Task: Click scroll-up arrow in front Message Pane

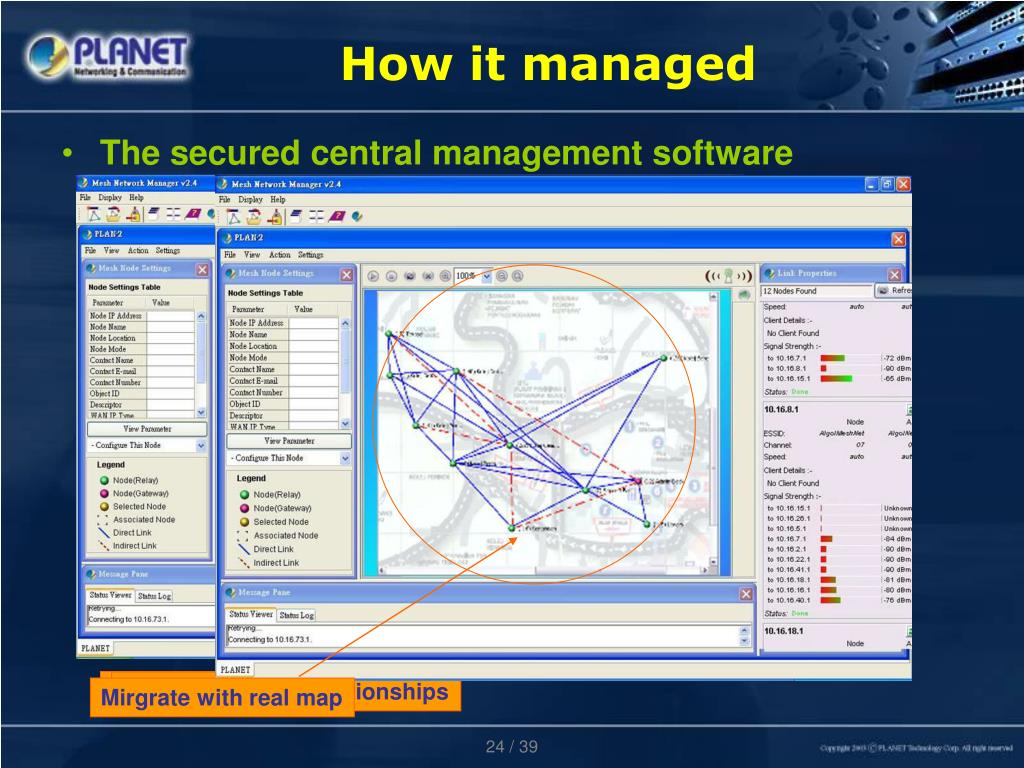Action: (744, 632)
